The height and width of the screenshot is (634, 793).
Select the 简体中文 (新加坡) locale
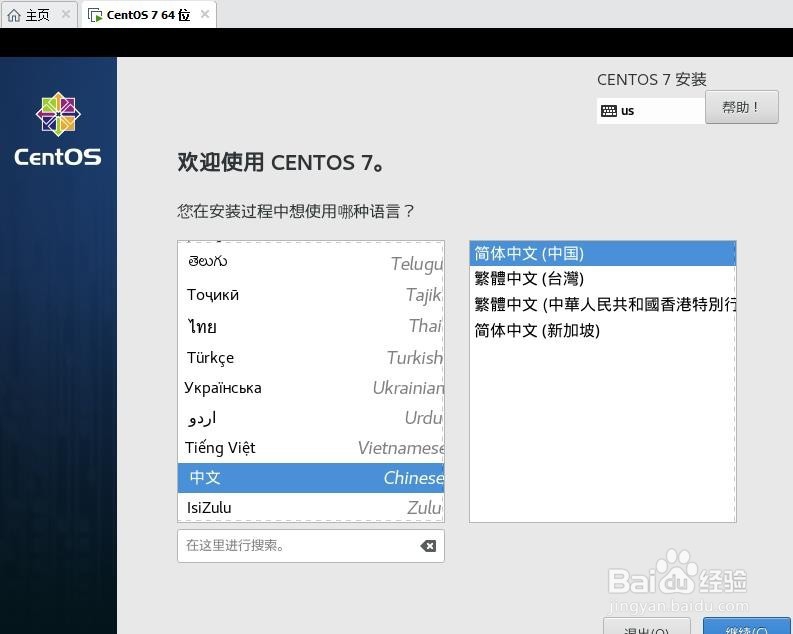(602, 330)
